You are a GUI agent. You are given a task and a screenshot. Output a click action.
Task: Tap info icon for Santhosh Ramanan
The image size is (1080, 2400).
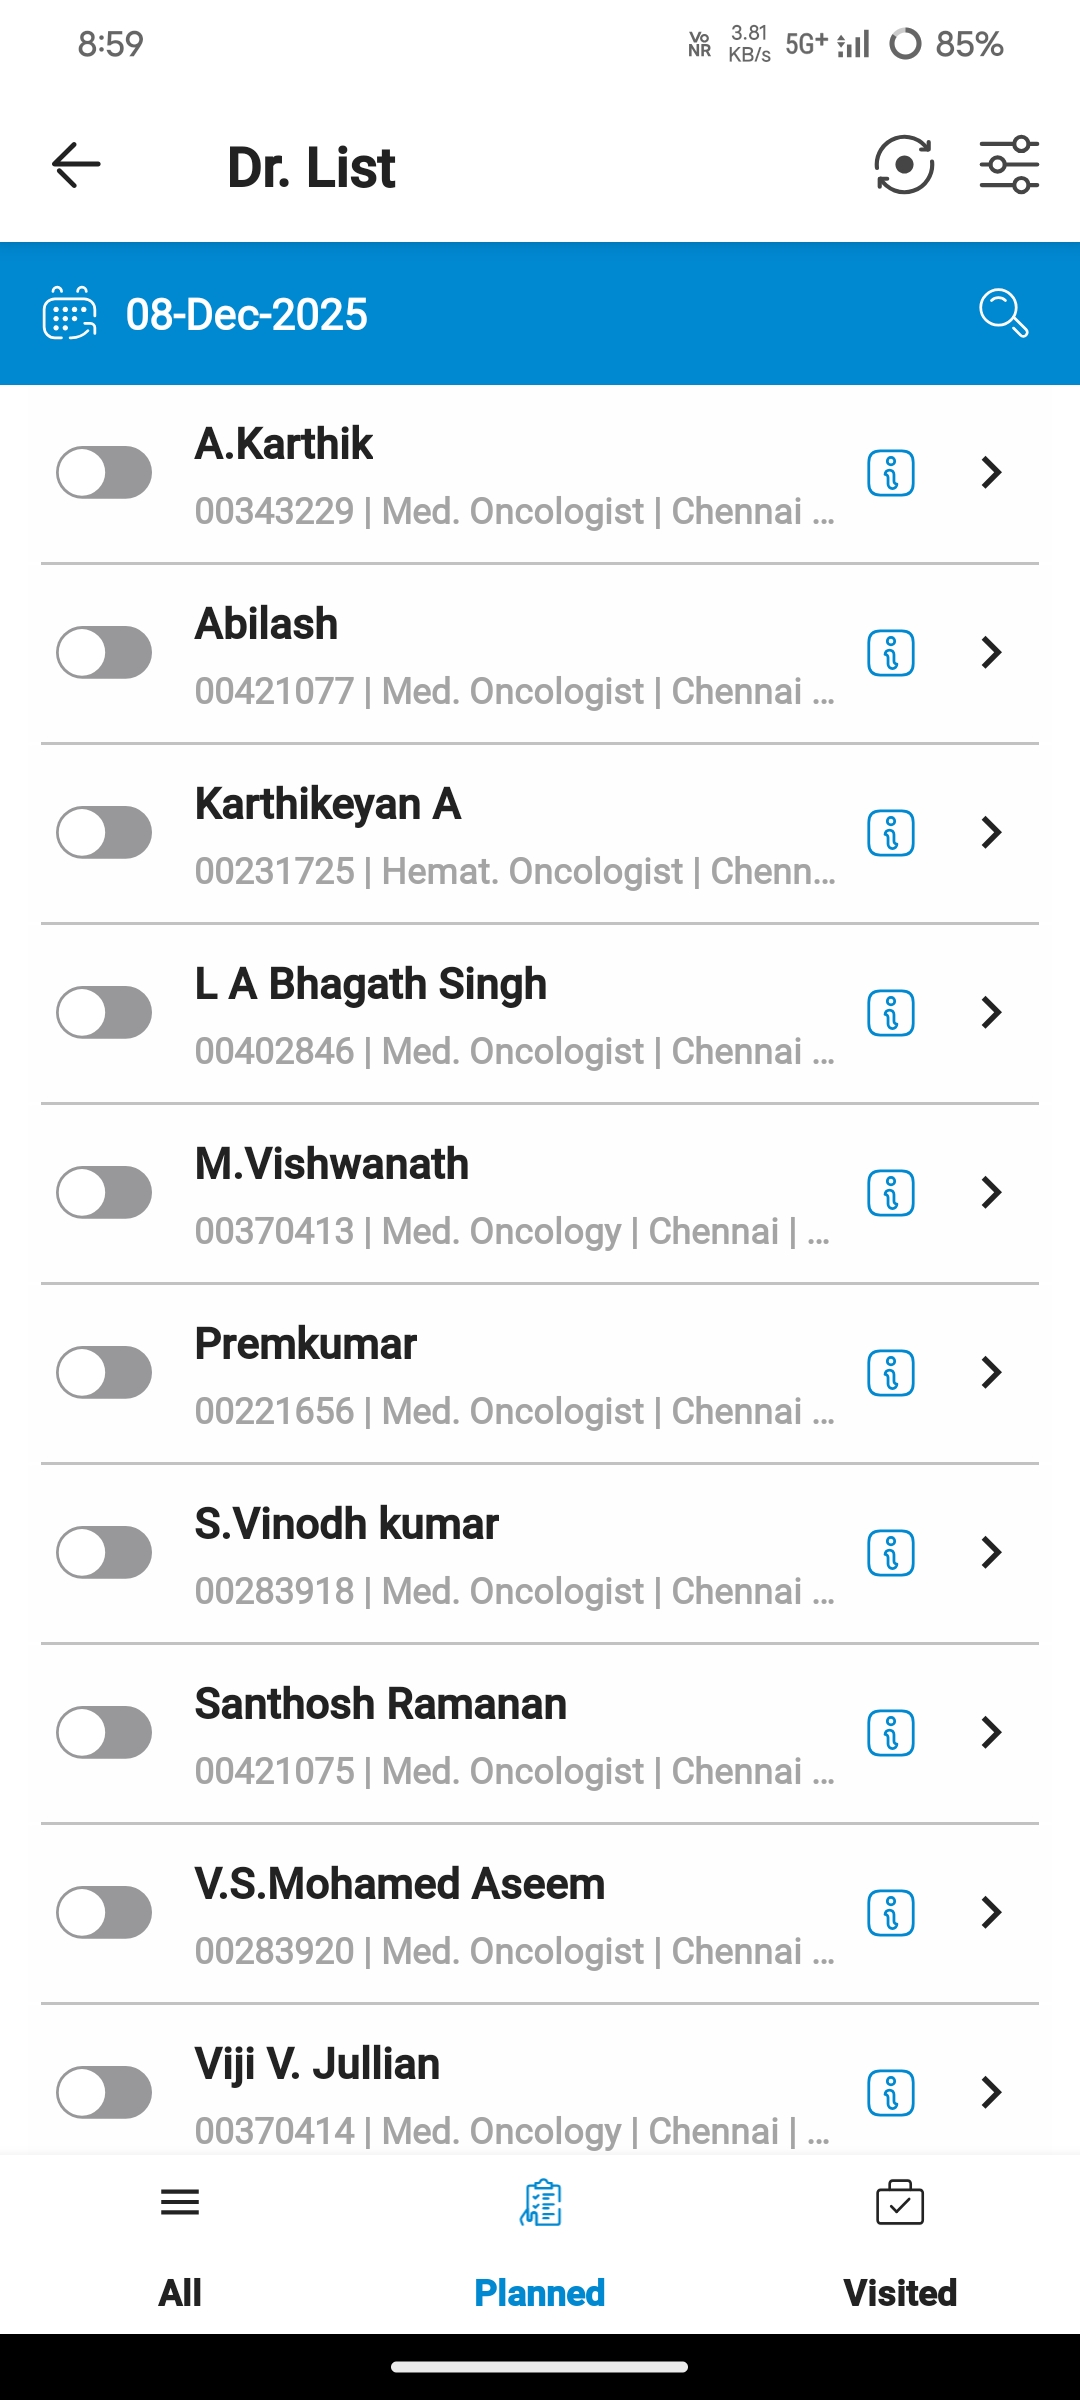tap(890, 1733)
